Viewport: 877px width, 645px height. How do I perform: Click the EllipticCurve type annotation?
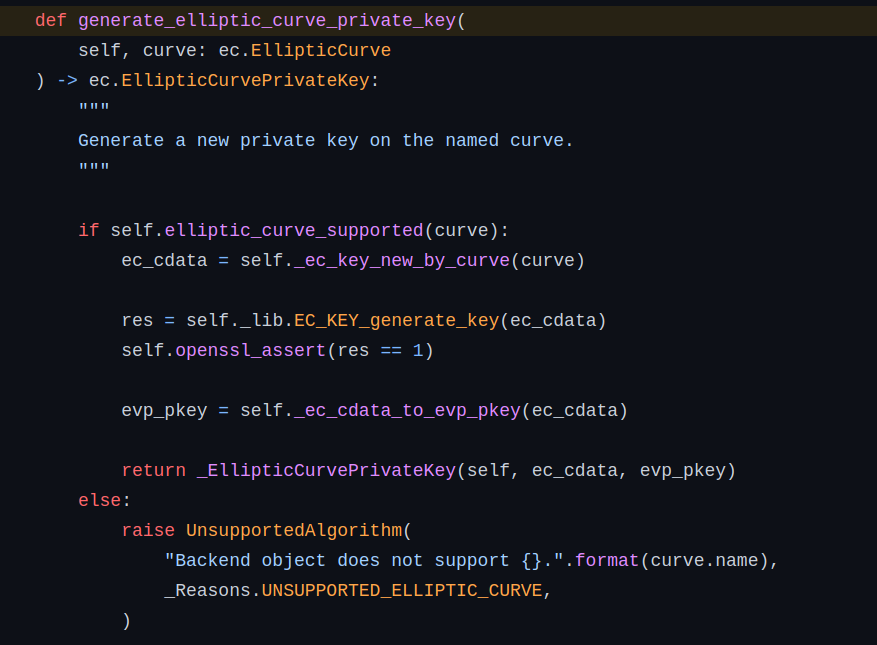320,50
